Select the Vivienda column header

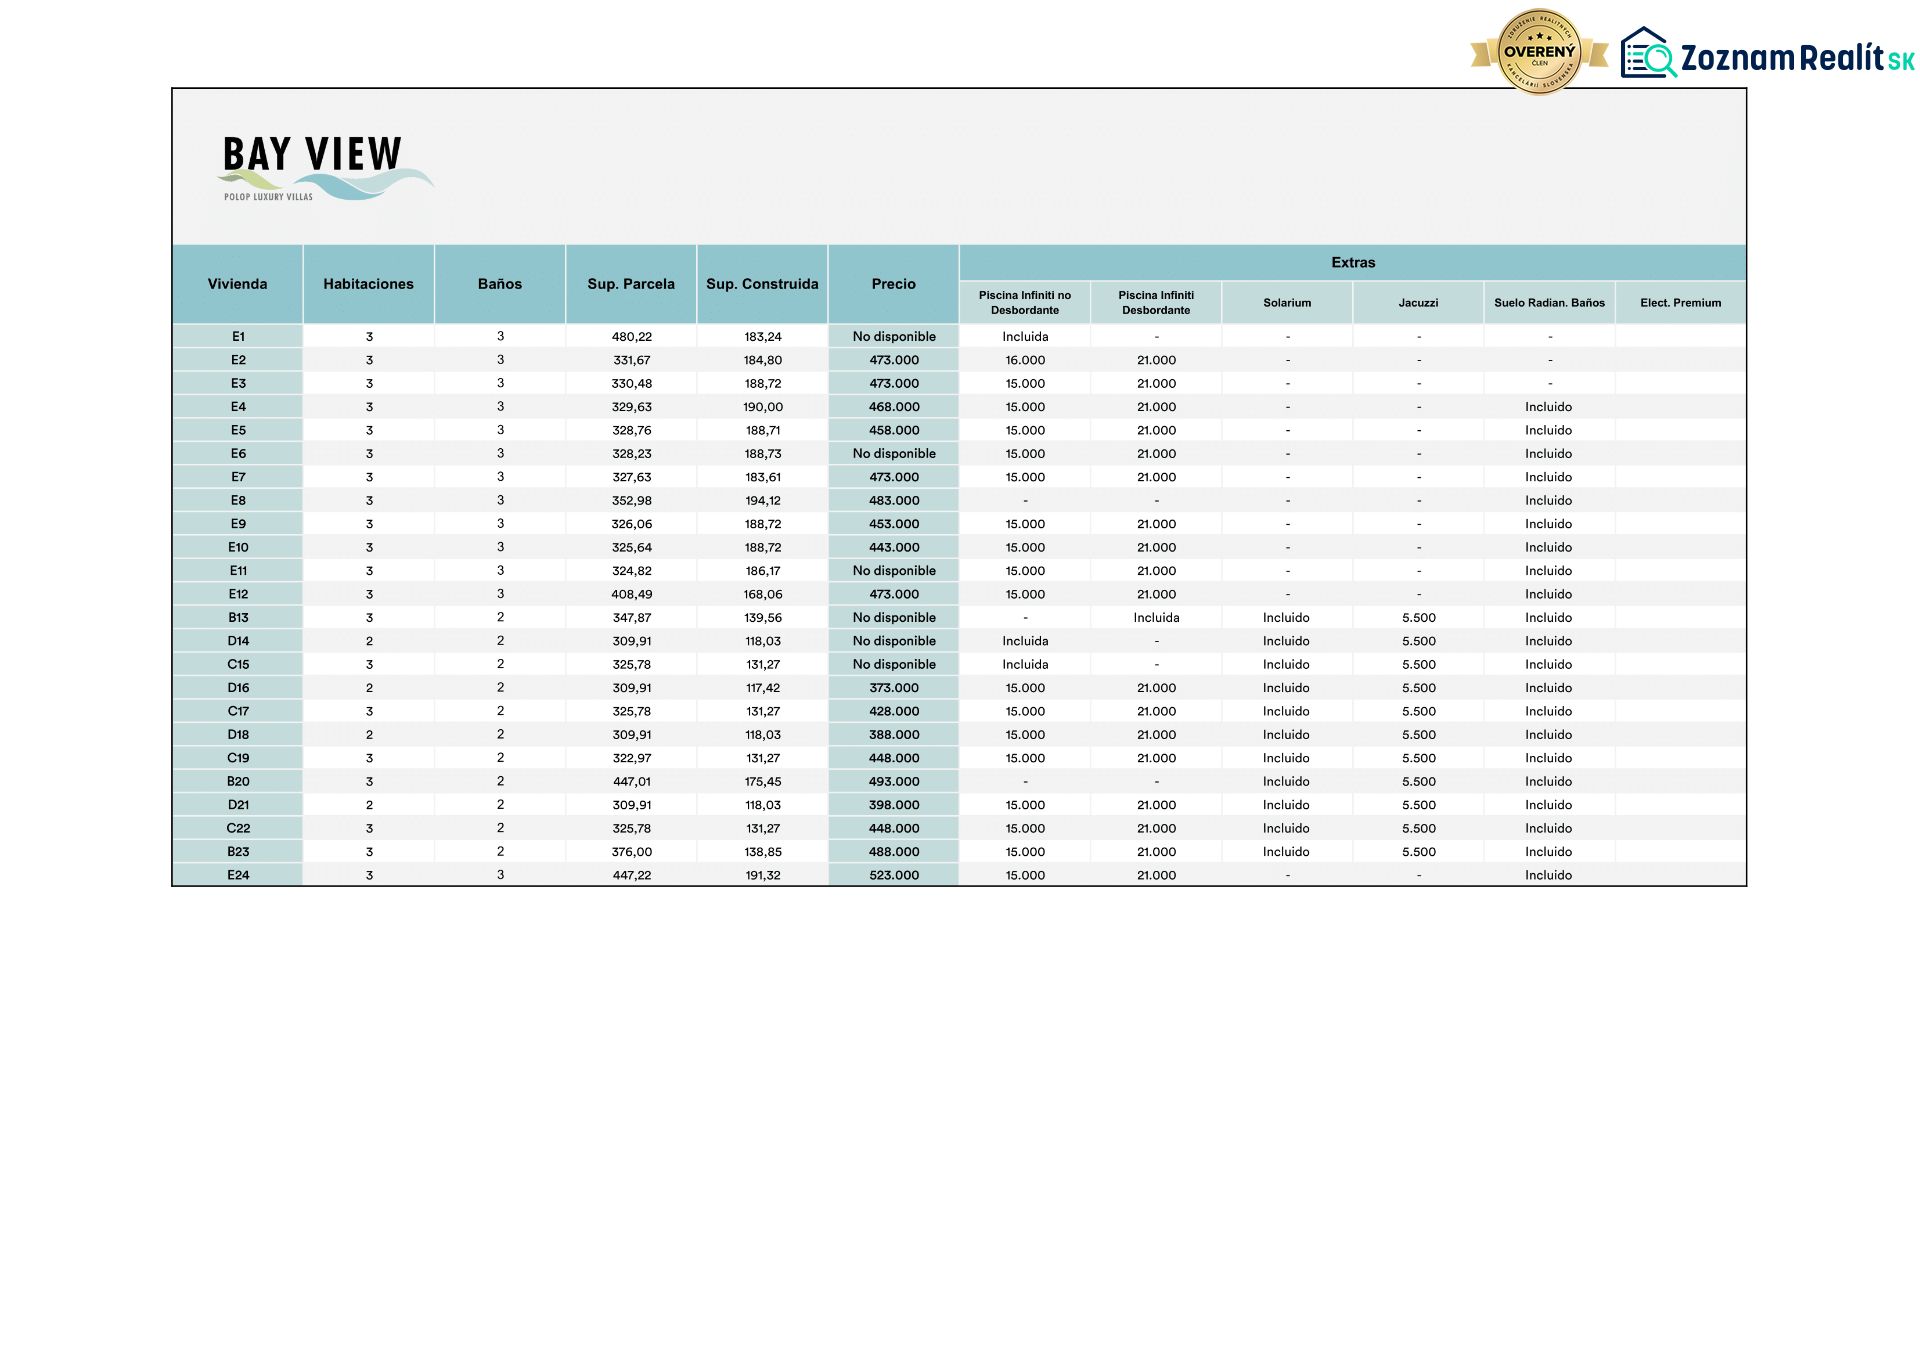point(237,284)
